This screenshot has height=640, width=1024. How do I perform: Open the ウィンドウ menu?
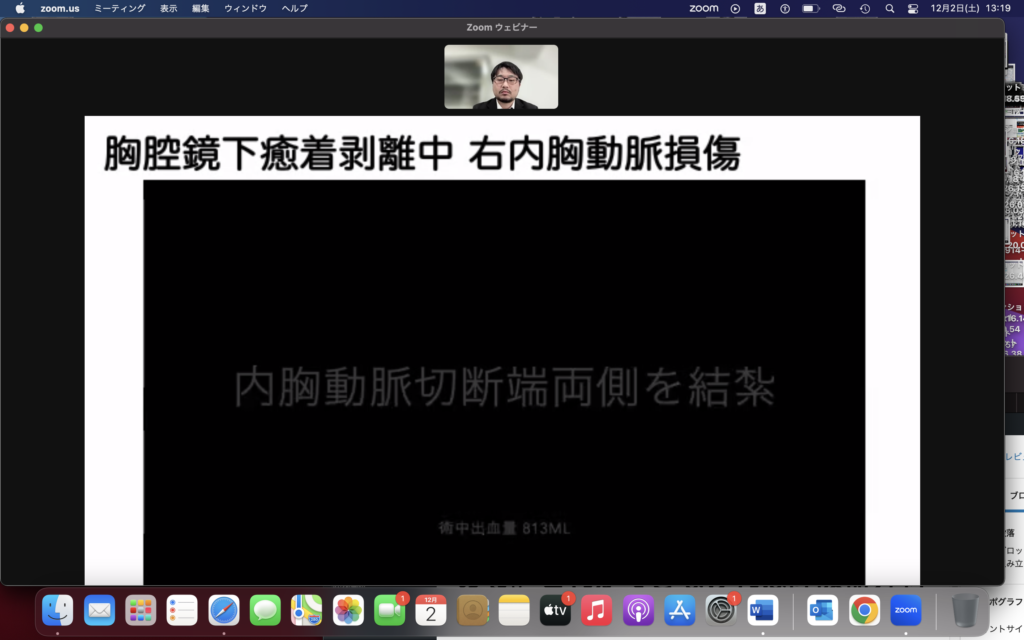245,8
